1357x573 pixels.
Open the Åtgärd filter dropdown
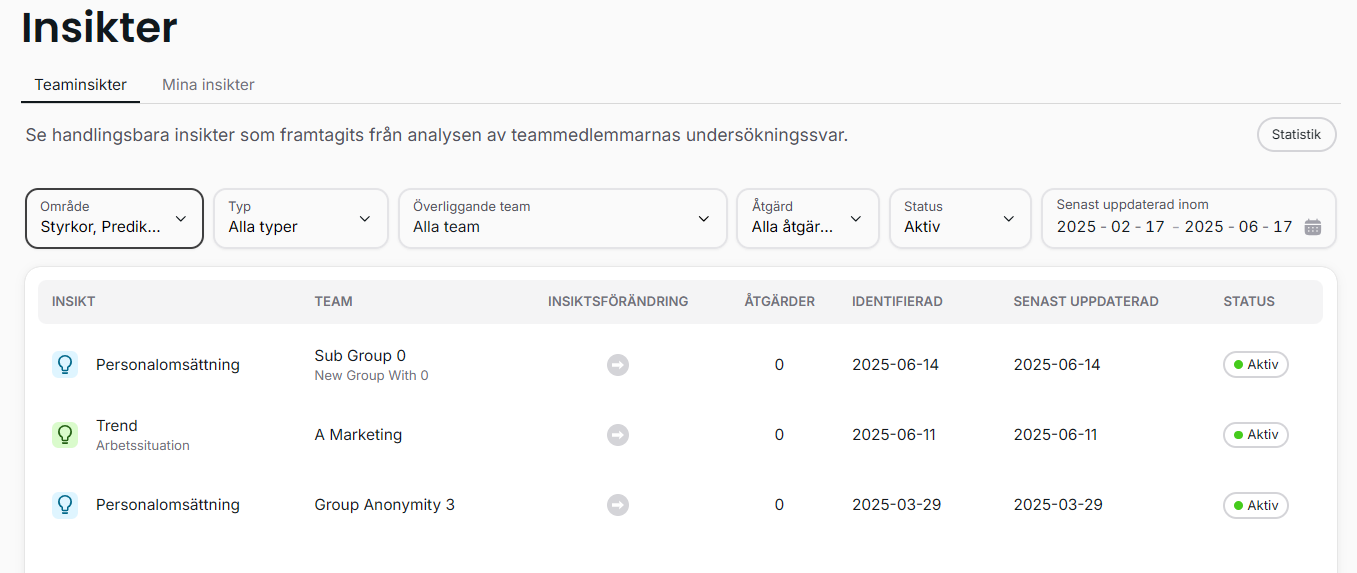808,218
